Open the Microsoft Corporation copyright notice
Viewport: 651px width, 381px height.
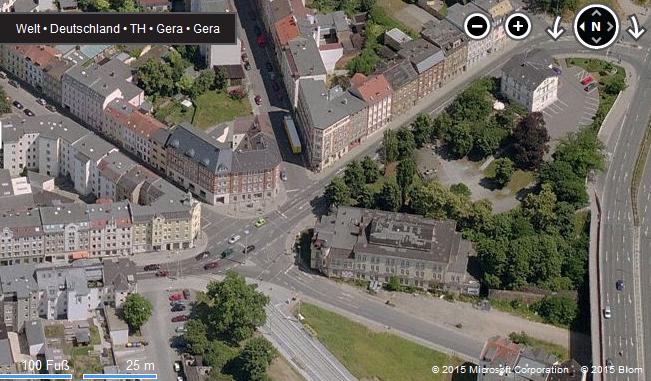500,369
